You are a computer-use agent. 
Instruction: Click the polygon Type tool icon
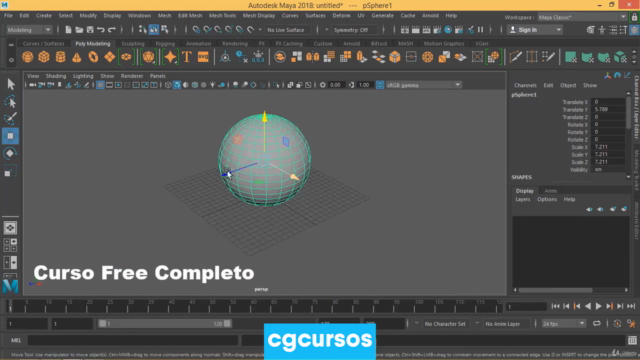click(187, 57)
